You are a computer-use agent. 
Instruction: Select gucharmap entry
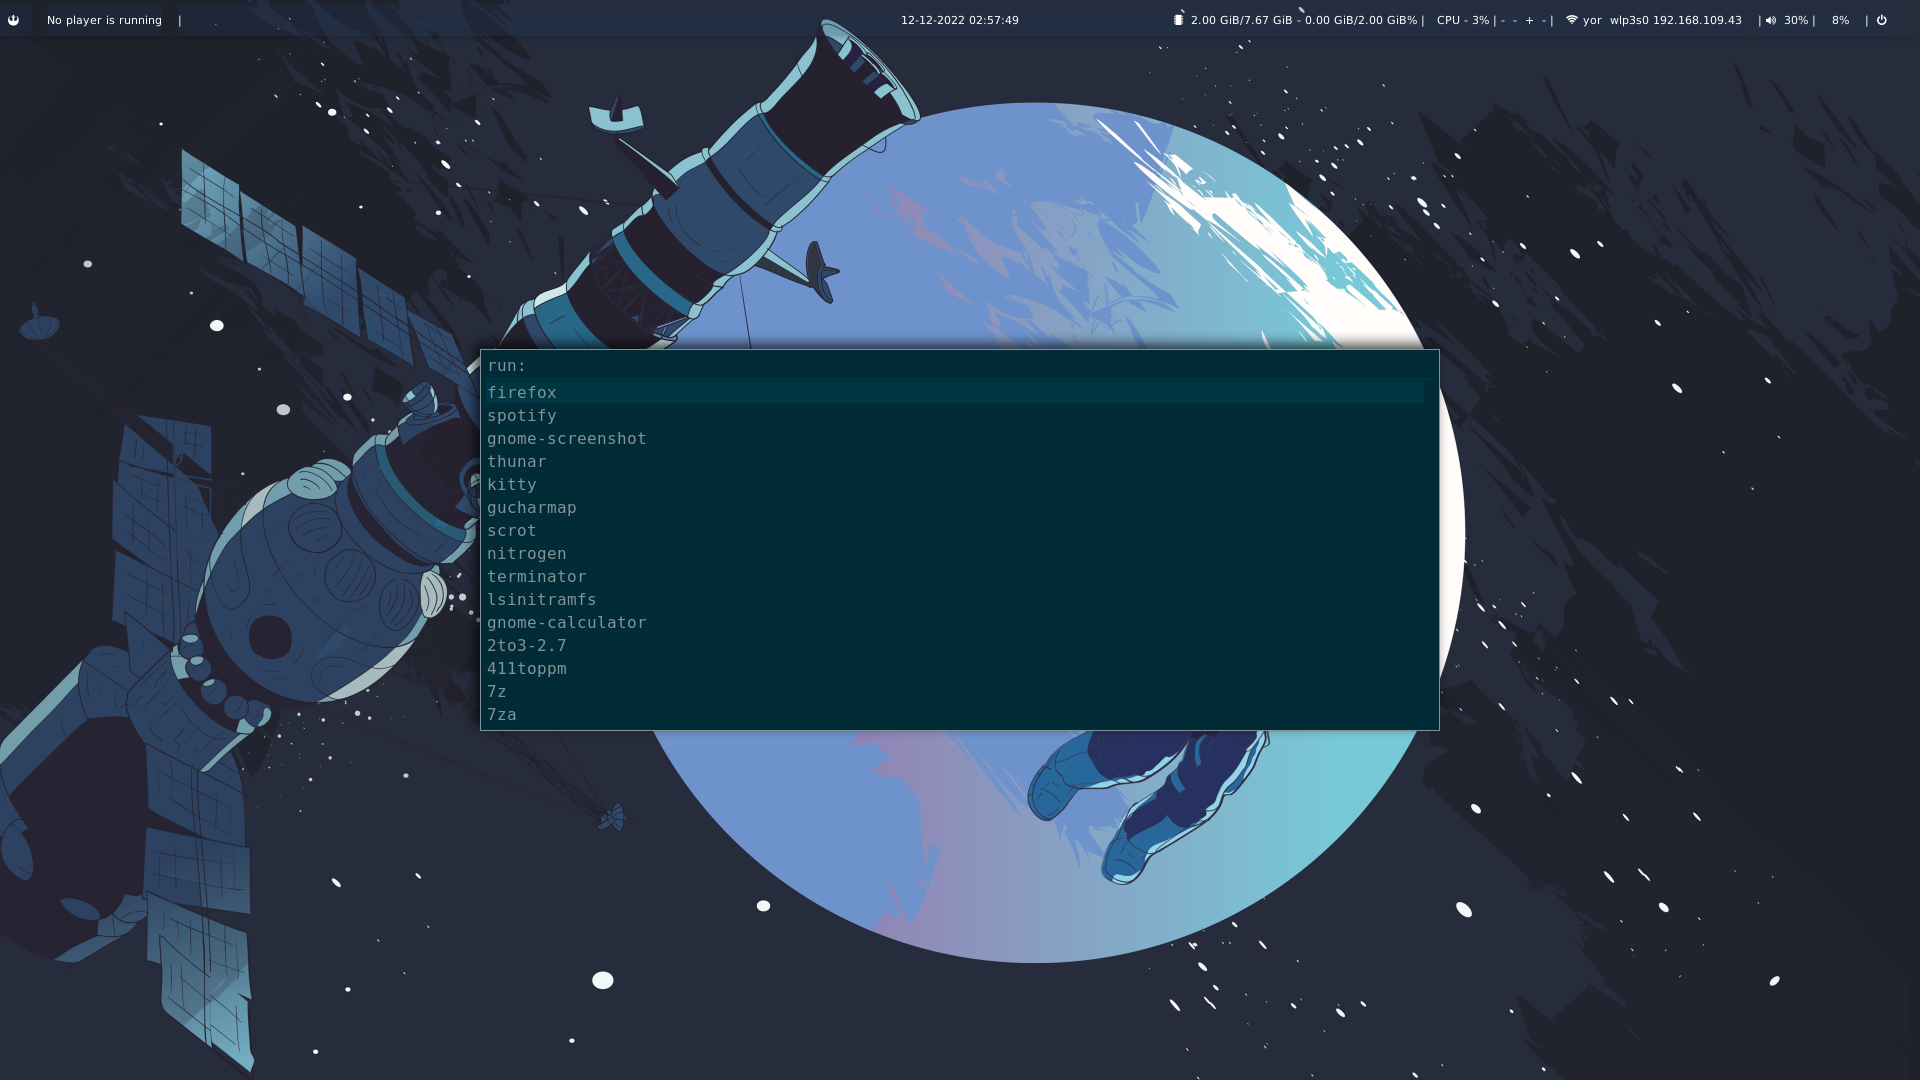coord(532,508)
